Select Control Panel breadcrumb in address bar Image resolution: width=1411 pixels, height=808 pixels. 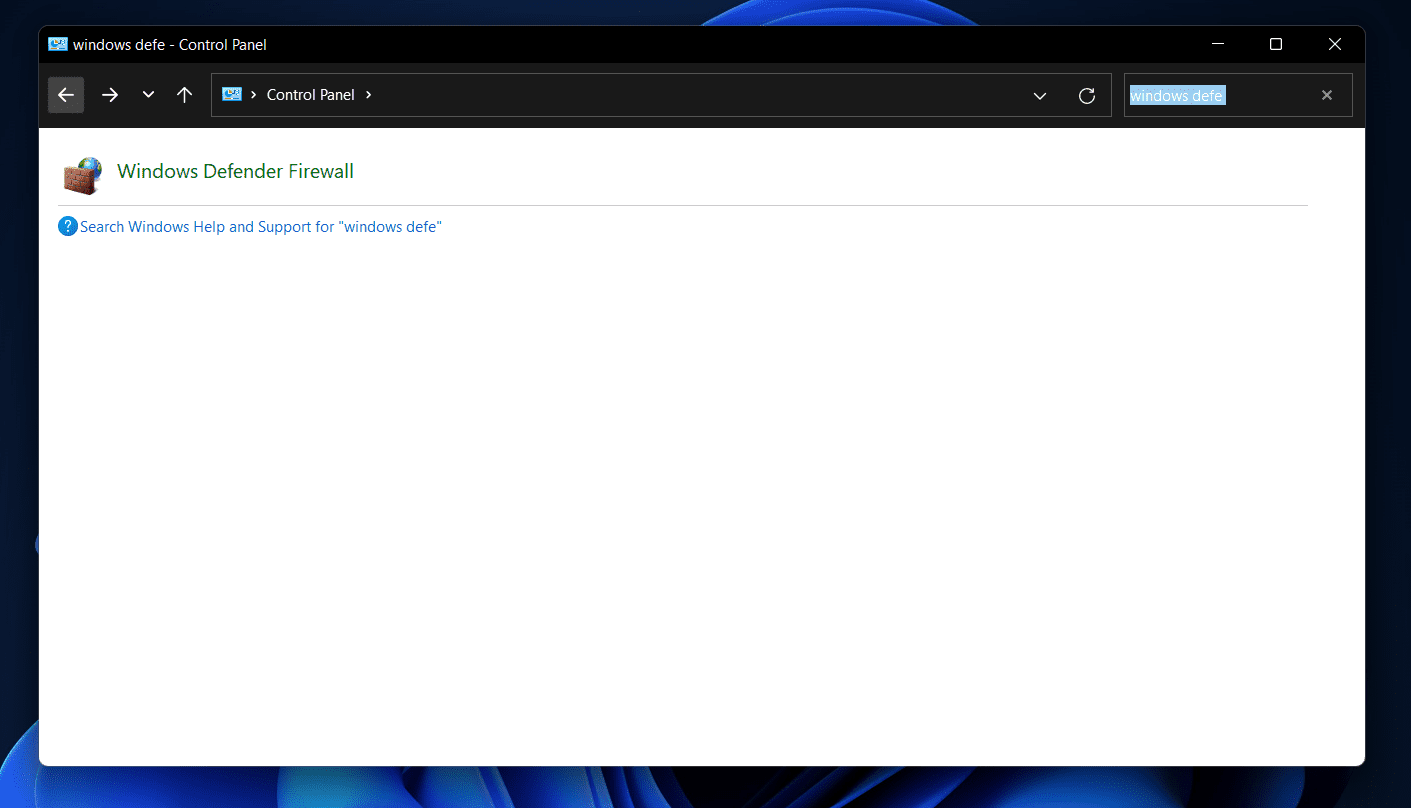click(311, 95)
